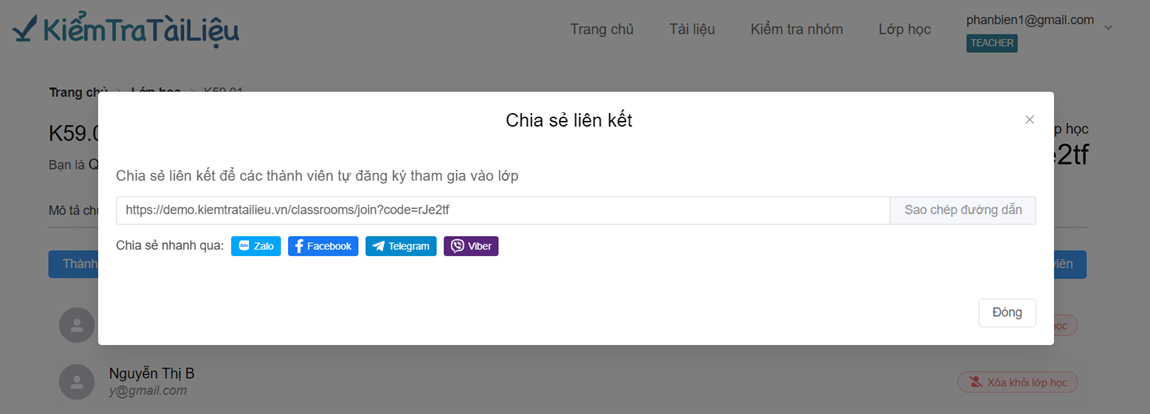This screenshot has height=414, width=1150.
Task: Click the member name Nguyễn Thị B
Action: click(x=152, y=373)
